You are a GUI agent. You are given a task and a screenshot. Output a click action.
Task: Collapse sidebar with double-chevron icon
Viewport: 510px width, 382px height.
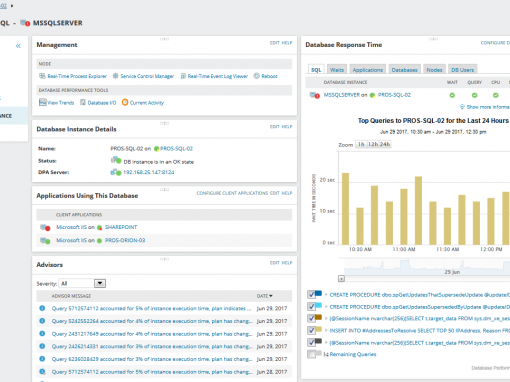point(18,46)
